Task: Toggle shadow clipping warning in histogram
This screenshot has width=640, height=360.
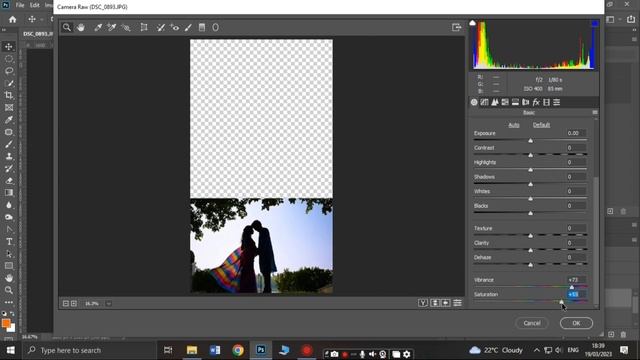Action: (473, 23)
